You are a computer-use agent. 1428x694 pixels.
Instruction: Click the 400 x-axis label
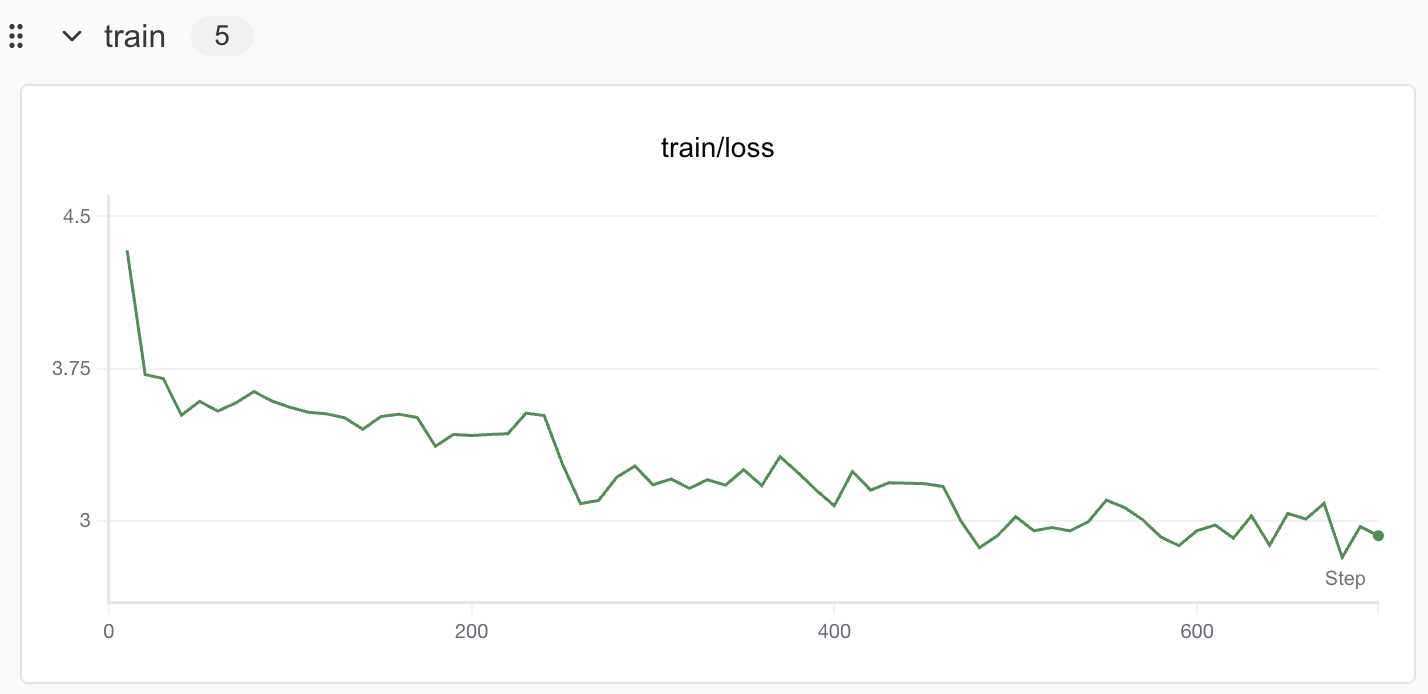click(x=834, y=632)
